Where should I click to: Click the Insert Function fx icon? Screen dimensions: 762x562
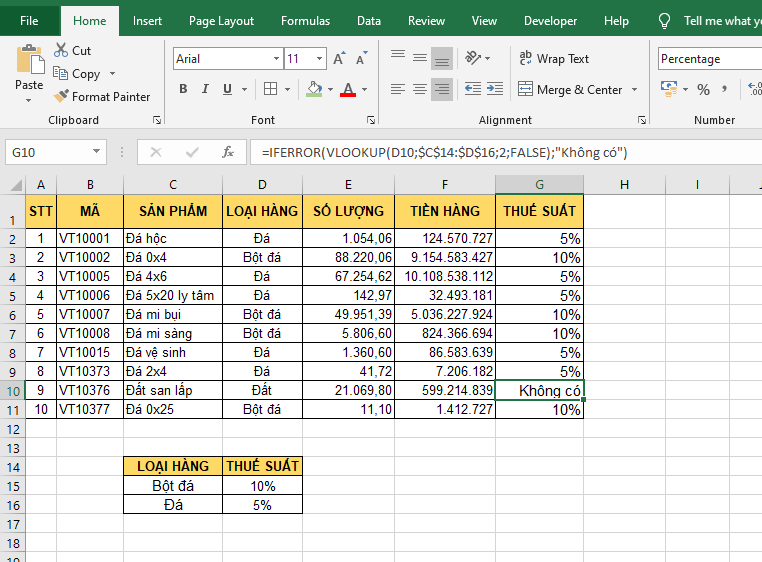click(228, 152)
